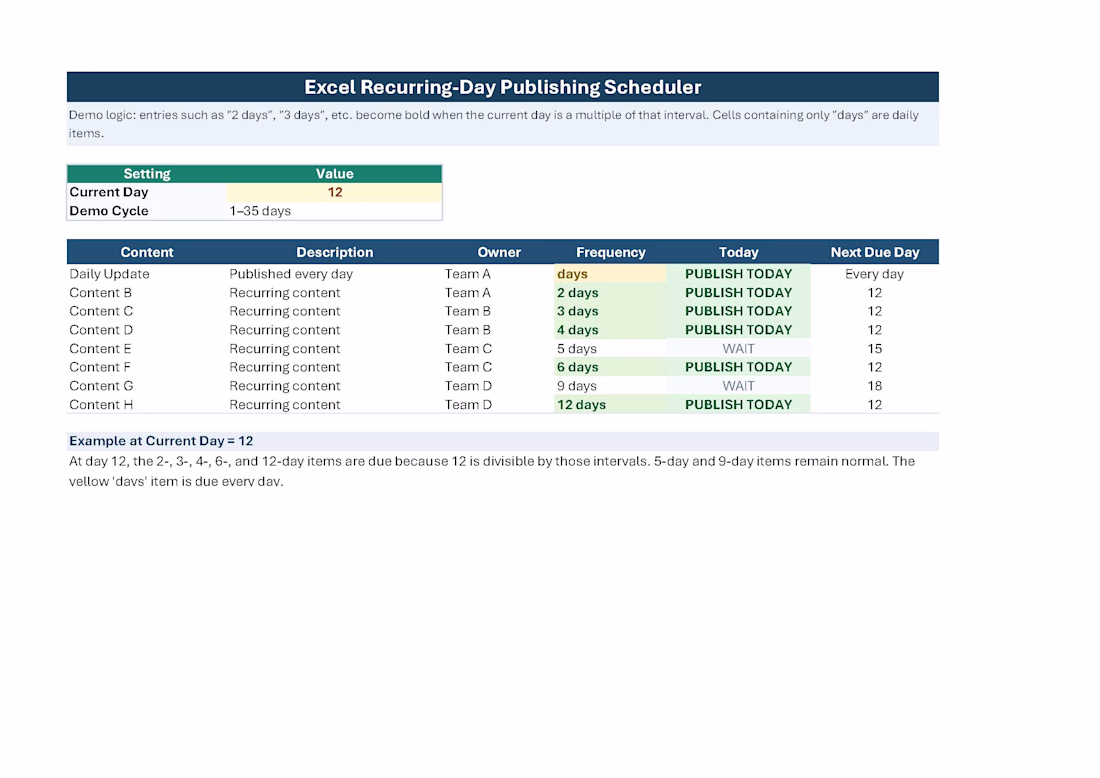Click the 'Description' column header
1100x778 pixels.
[335, 253]
